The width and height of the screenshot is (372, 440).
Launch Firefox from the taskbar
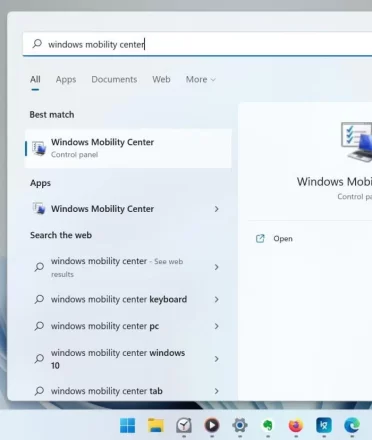click(296, 426)
